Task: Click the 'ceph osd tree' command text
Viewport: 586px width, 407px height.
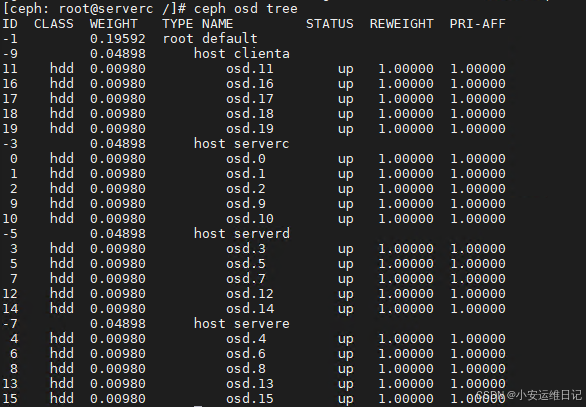Action: pos(246,9)
